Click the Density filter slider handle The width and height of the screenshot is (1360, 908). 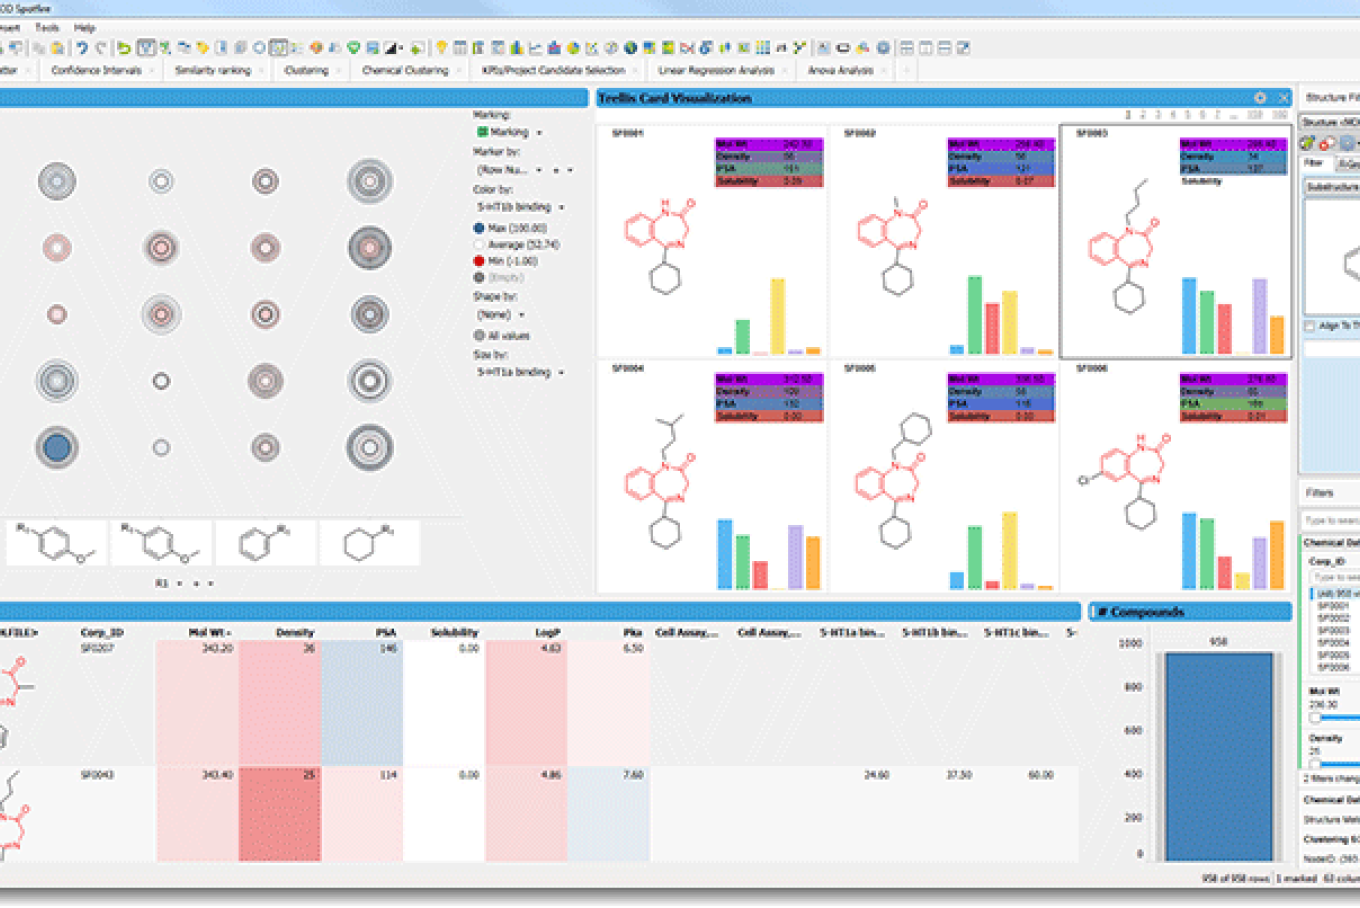1315,763
